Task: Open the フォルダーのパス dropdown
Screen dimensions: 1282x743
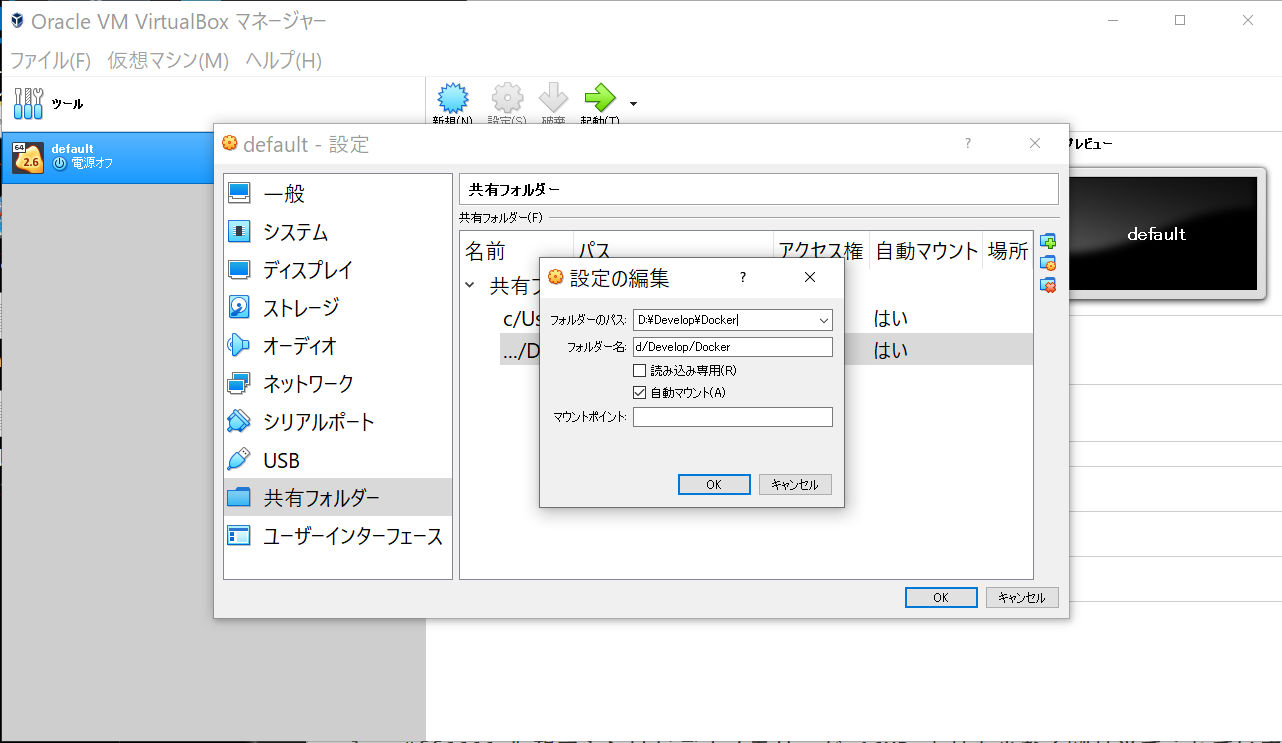Action: coord(823,320)
